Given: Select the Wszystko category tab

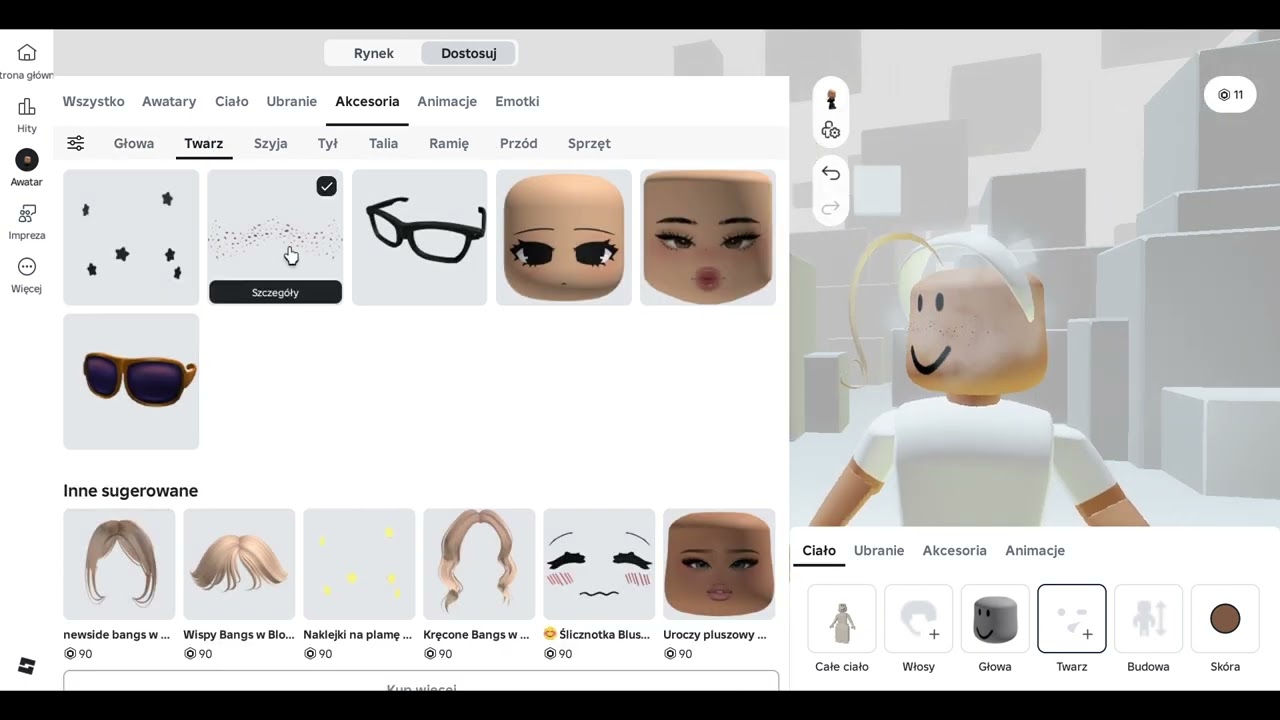Looking at the screenshot, I should tap(94, 101).
